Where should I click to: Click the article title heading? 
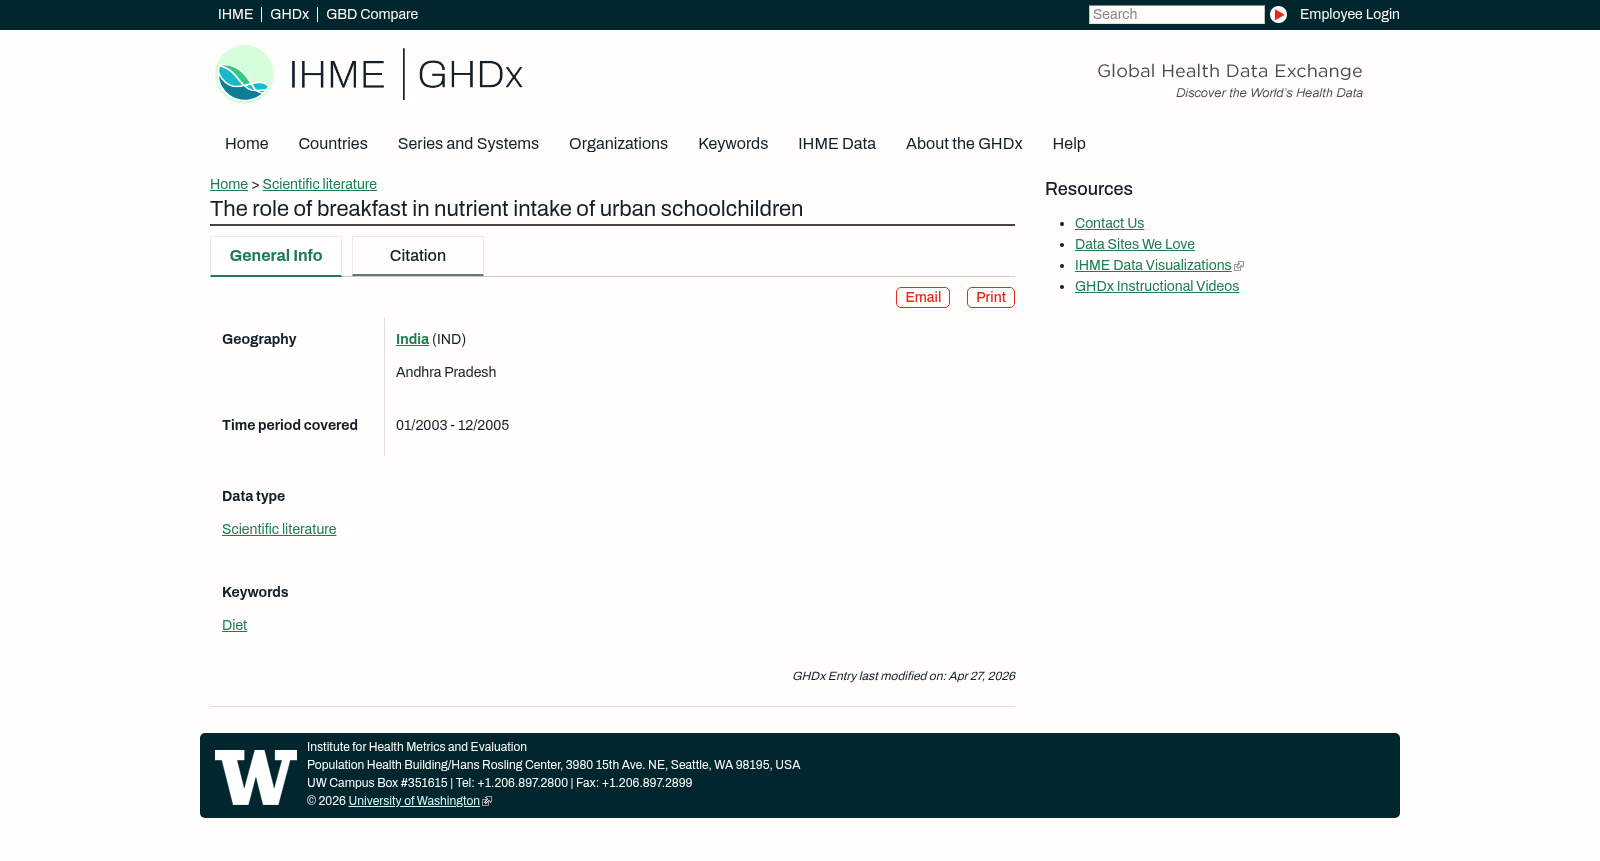click(x=506, y=209)
